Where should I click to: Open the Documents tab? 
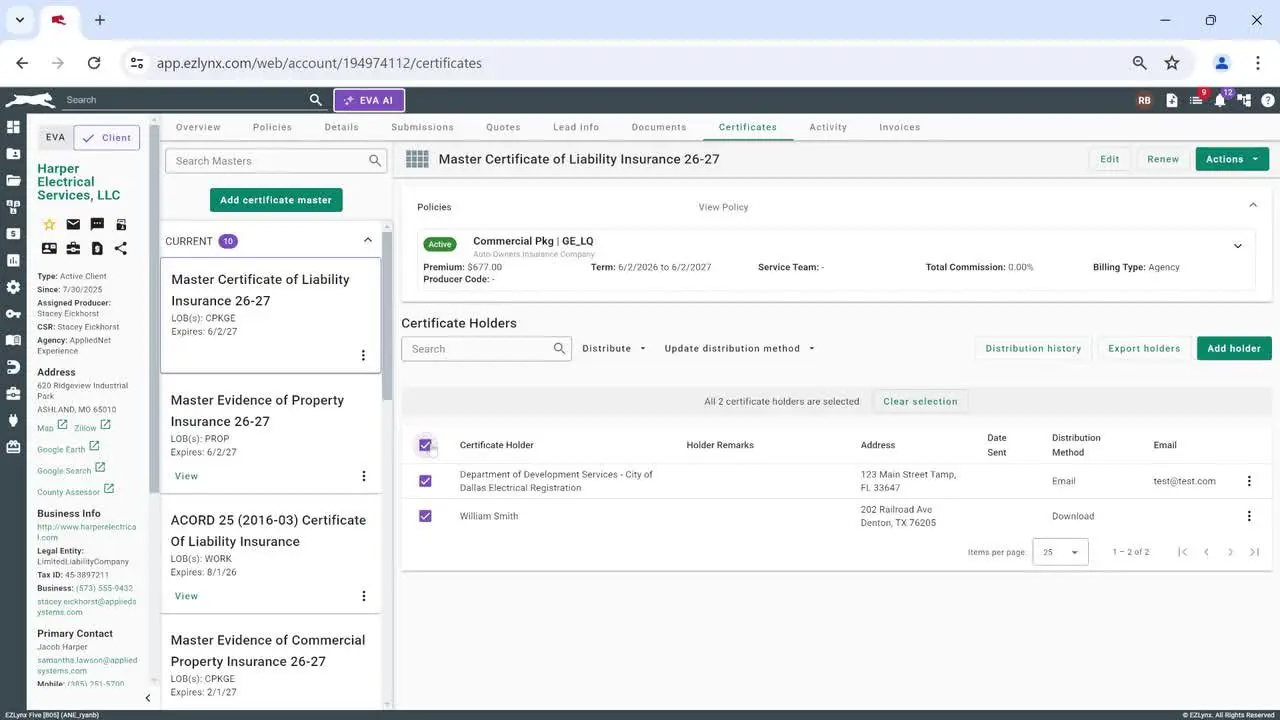click(659, 127)
